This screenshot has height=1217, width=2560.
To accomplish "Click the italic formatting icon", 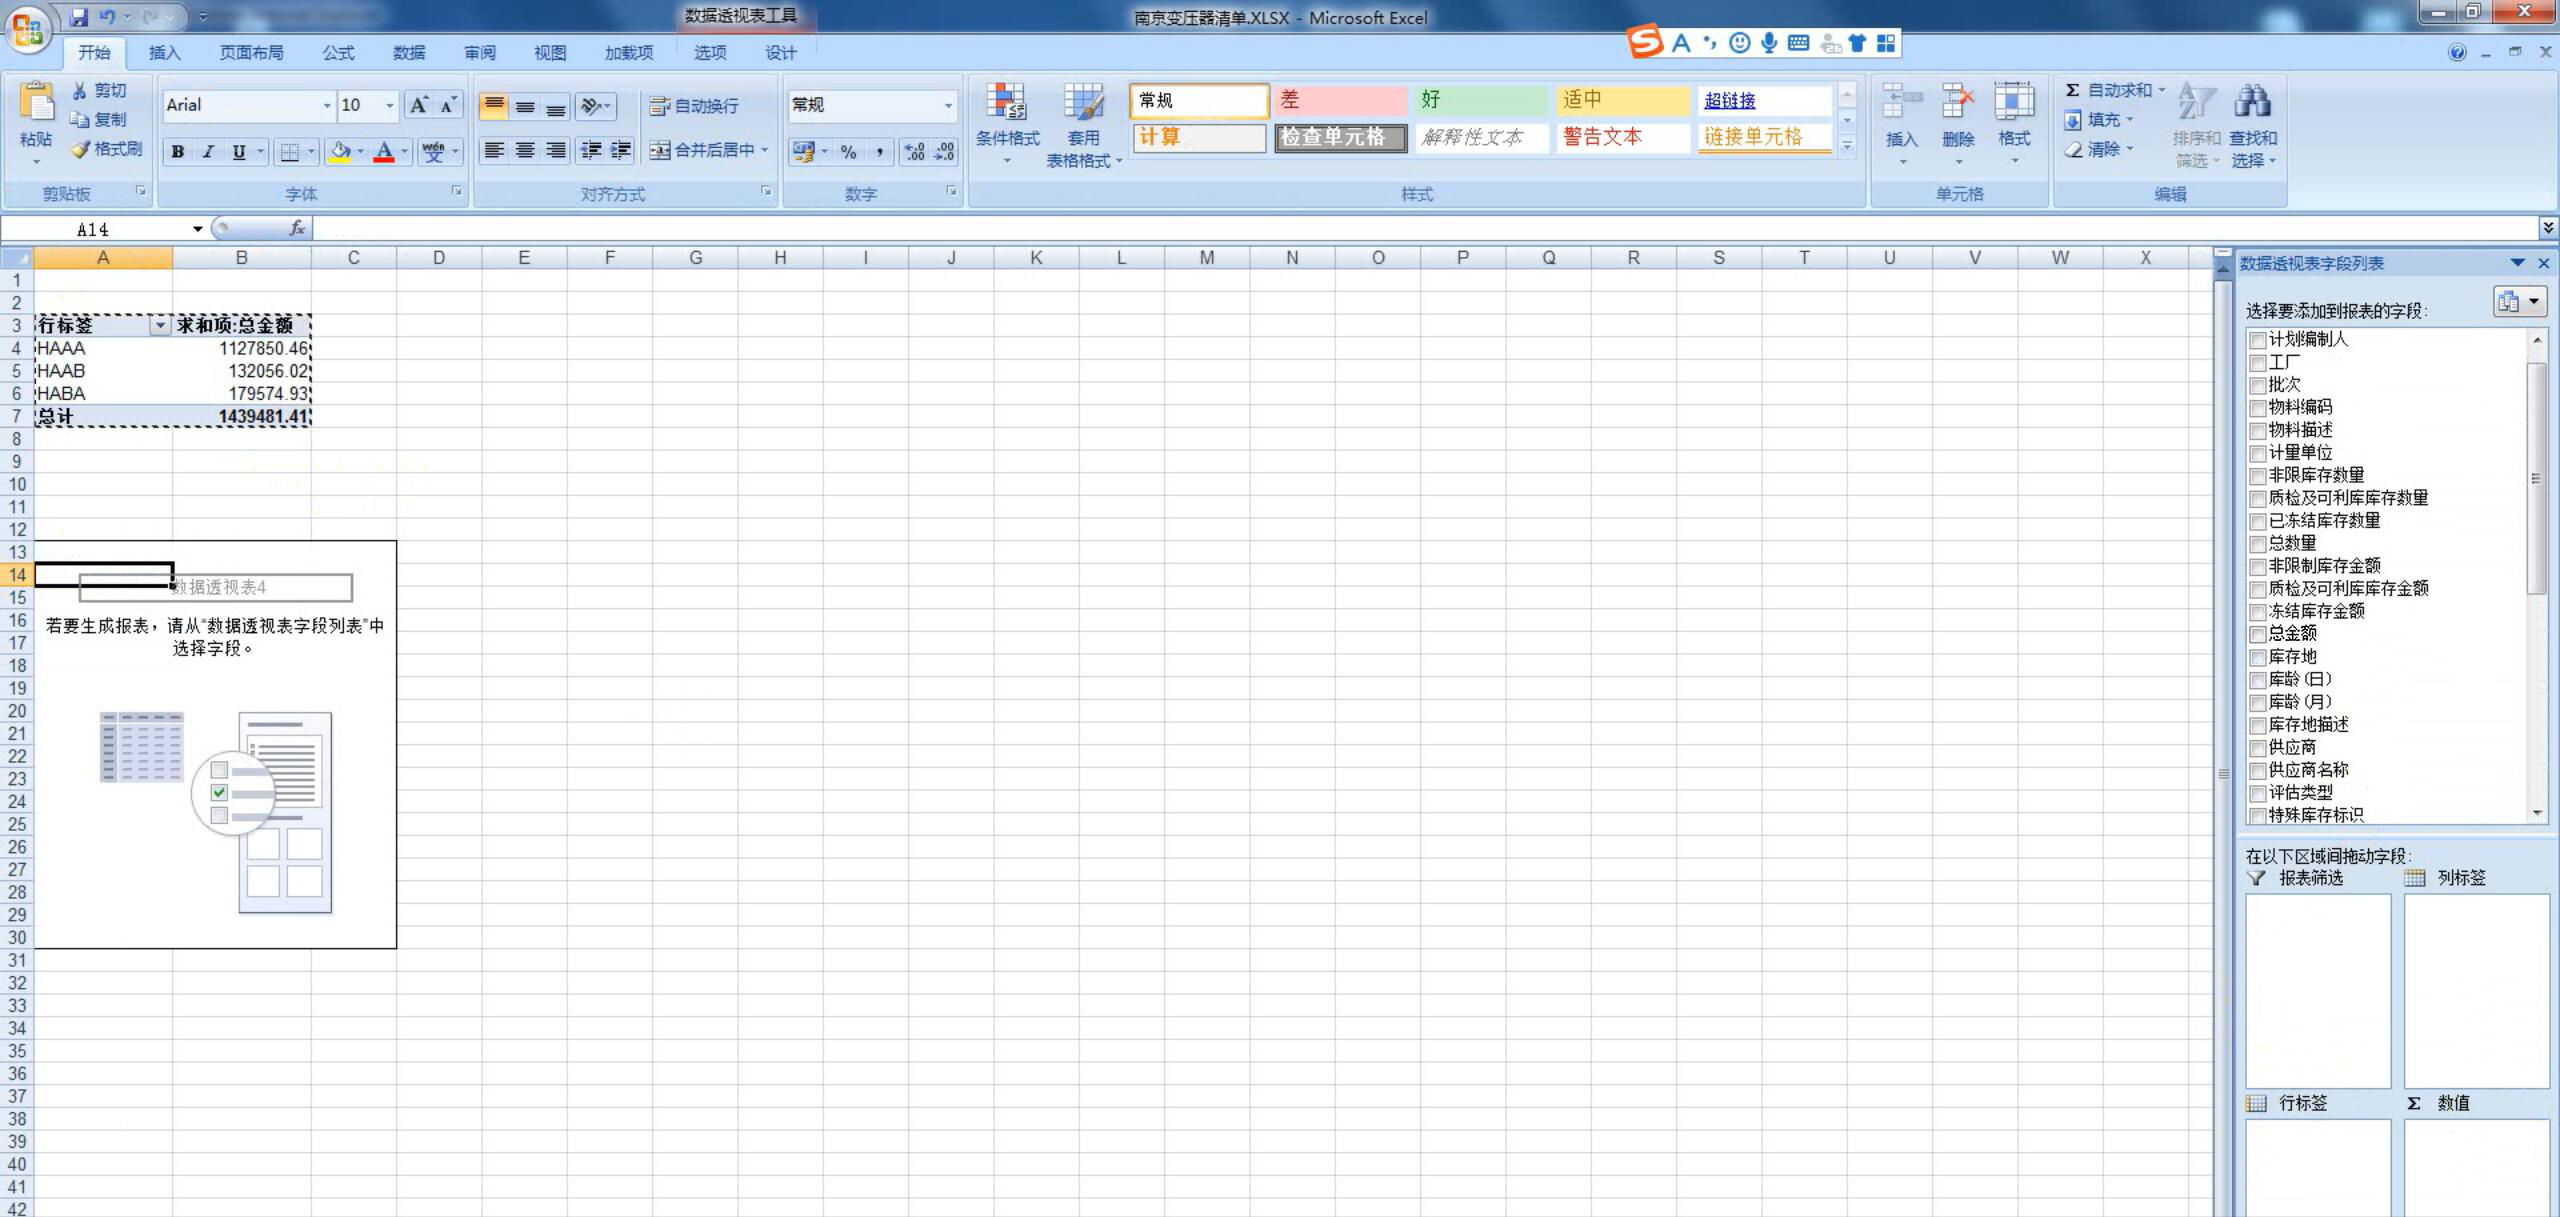I will coord(208,151).
